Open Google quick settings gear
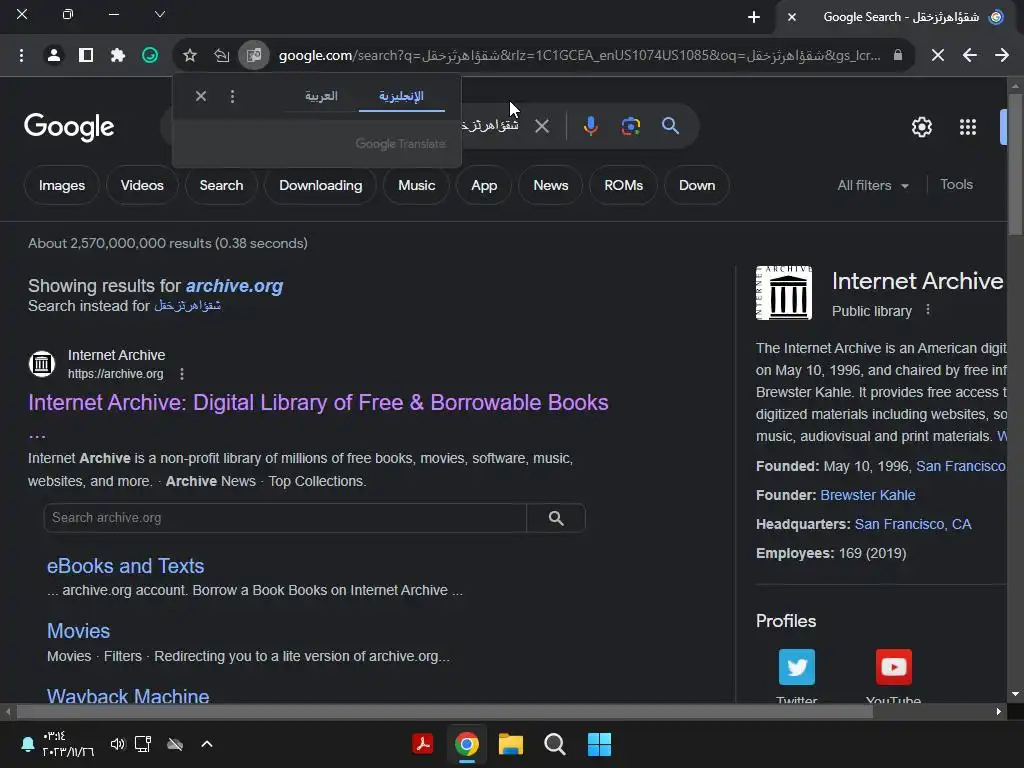Viewport: 1024px width, 768px height. click(921, 127)
